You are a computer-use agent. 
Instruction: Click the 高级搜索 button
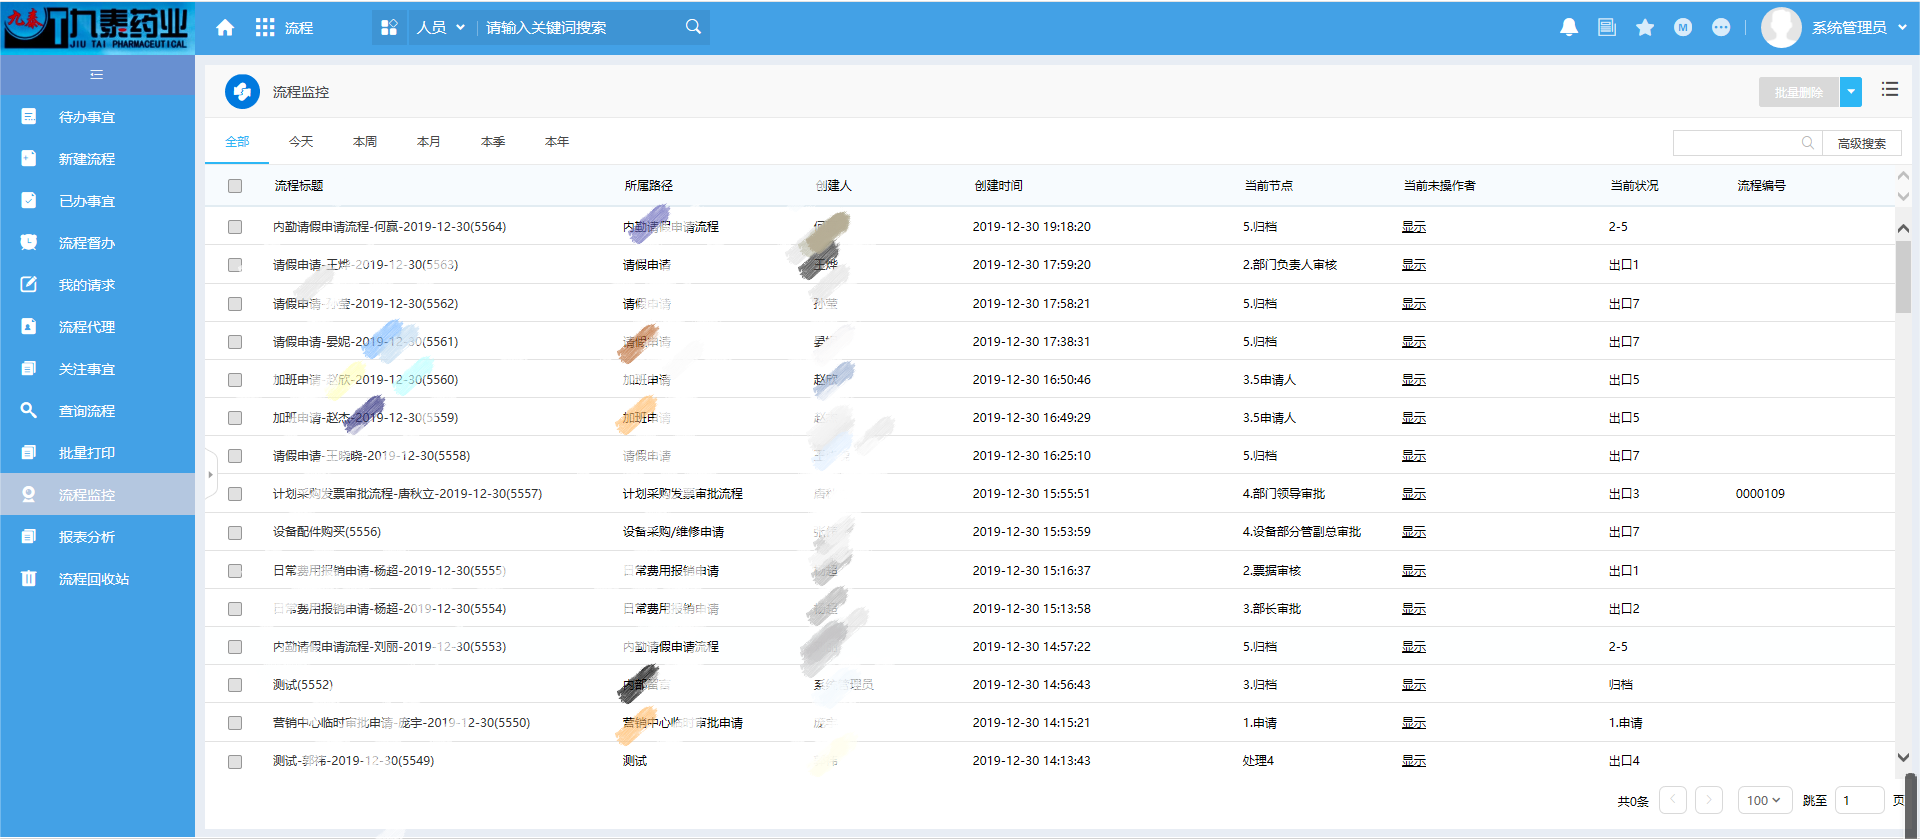coord(1862,143)
